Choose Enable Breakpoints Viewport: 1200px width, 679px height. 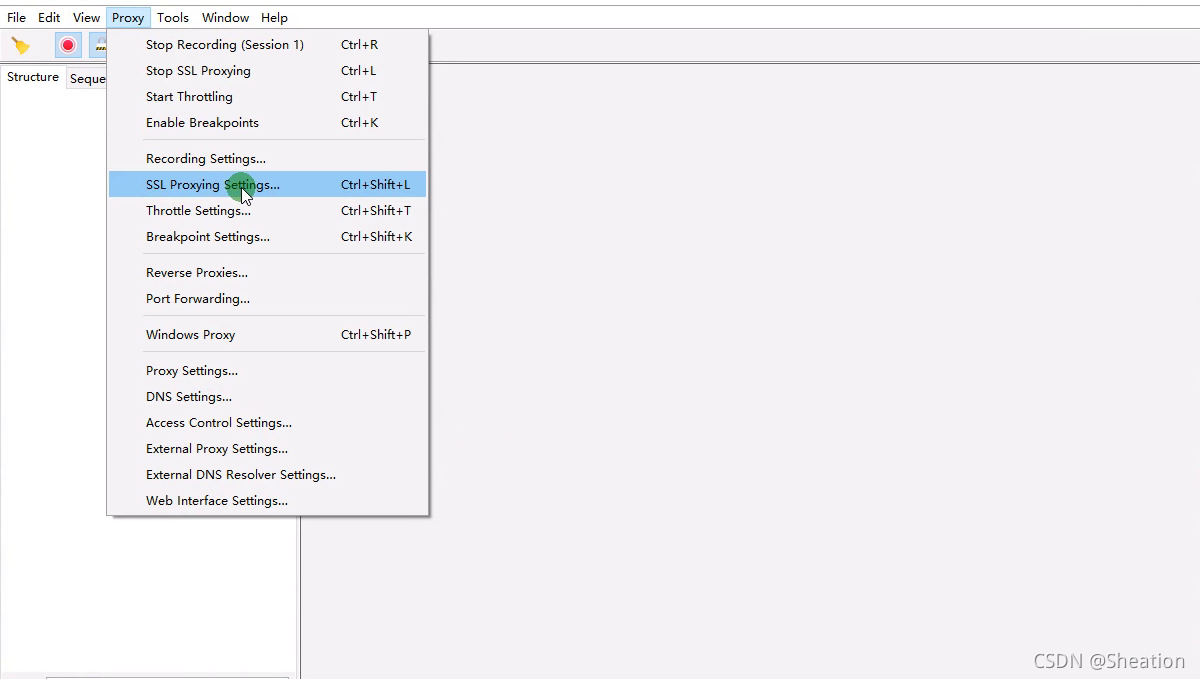click(x=268, y=123)
